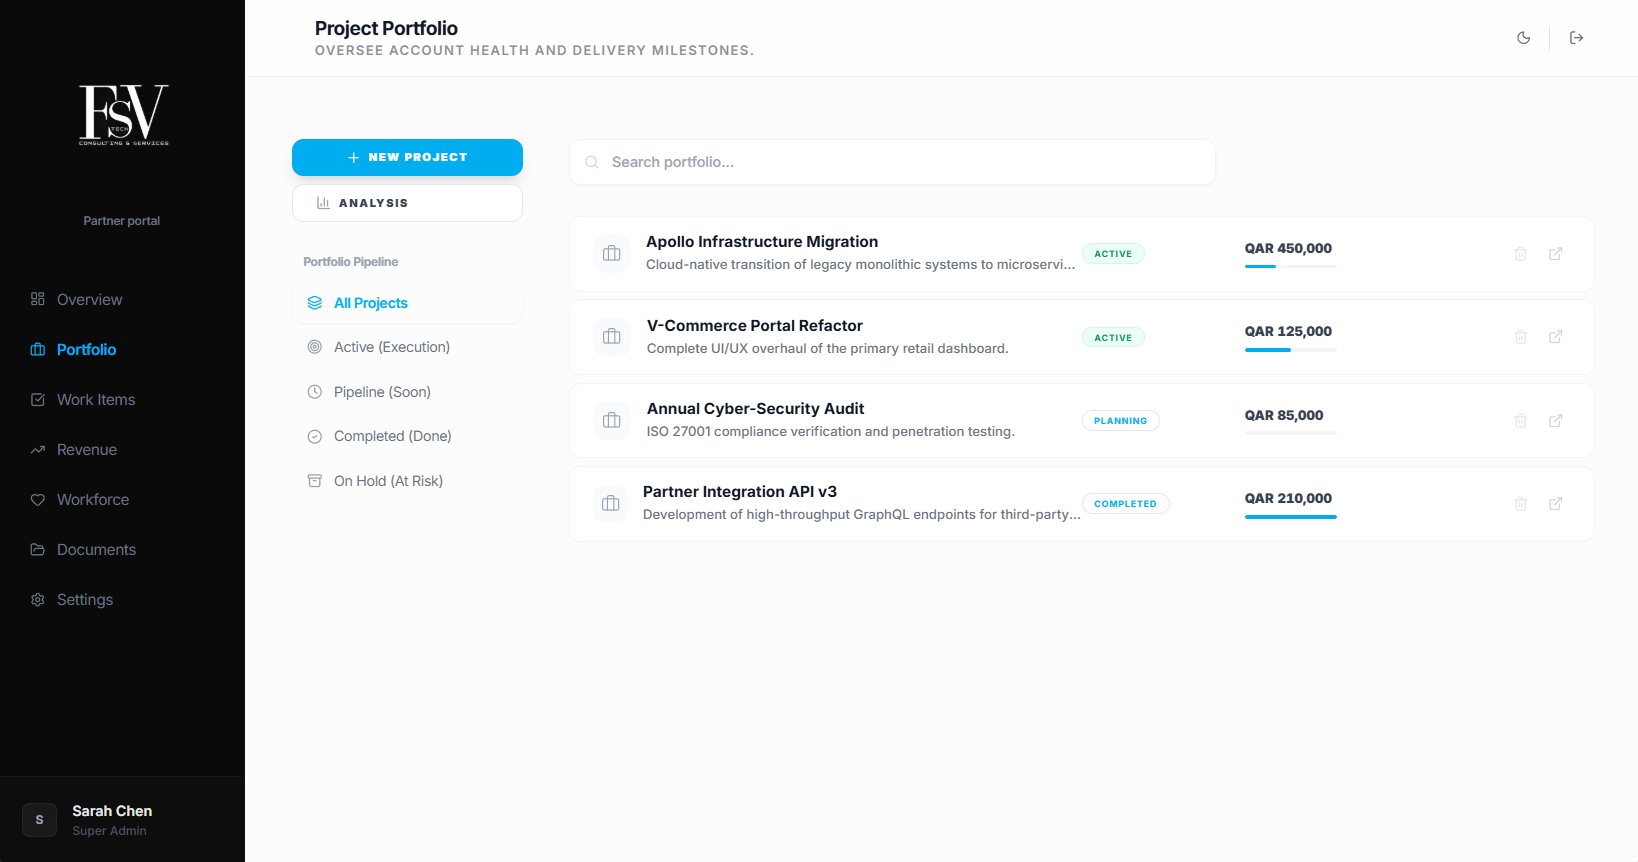Click the Portfolio Pipeline heading

pyautogui.click(x=351, y=262)
